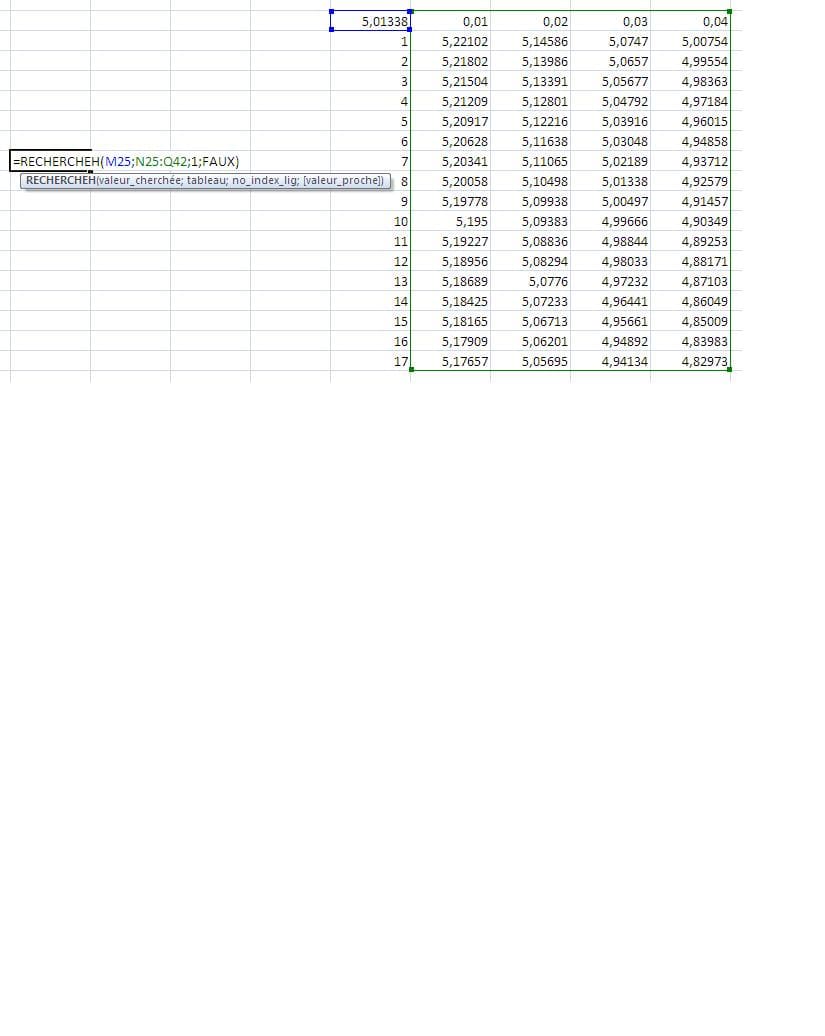Select header cell 0,02
The width and height of the screenshot is (825, 1036).
(530, 21)
